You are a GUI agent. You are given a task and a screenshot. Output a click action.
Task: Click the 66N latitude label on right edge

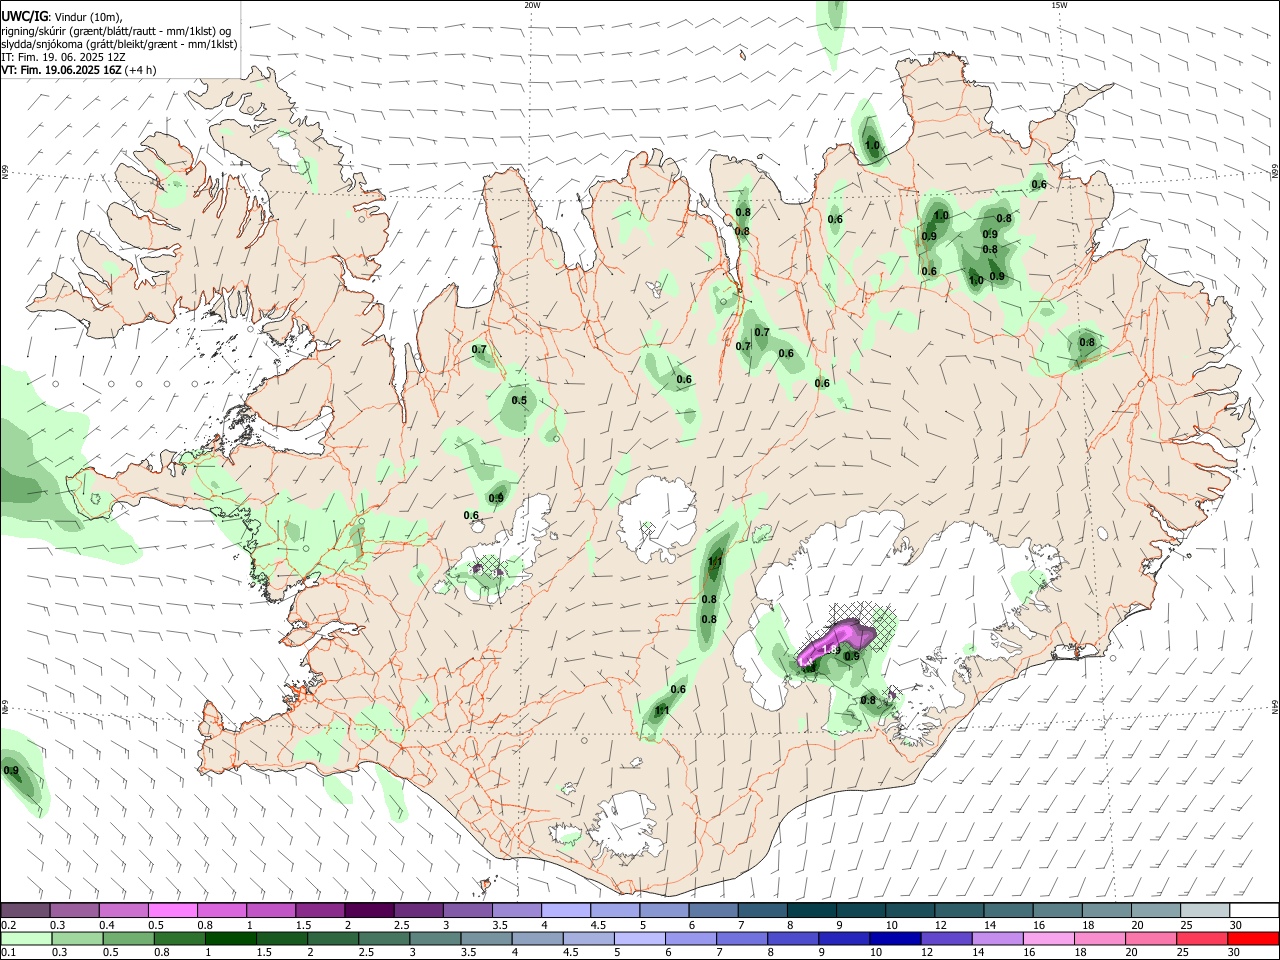coord(1275,172)
